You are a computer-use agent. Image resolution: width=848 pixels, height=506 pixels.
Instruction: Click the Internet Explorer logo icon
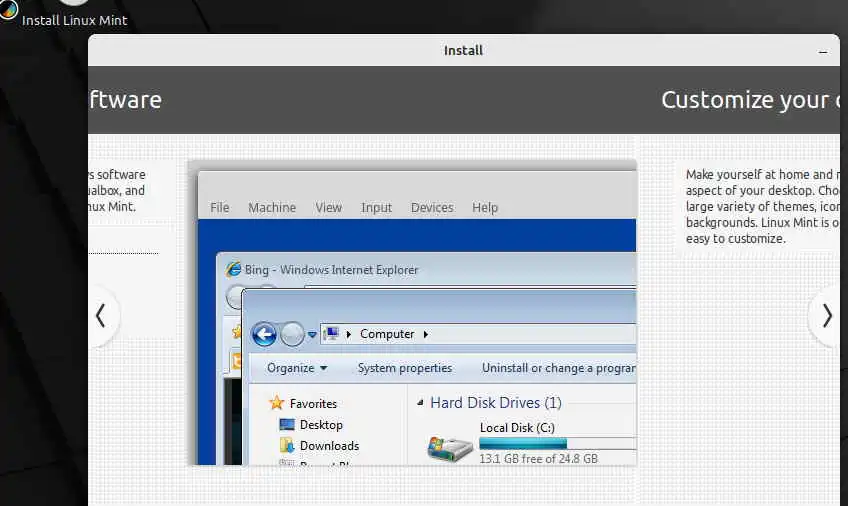[x=234, y=269]
